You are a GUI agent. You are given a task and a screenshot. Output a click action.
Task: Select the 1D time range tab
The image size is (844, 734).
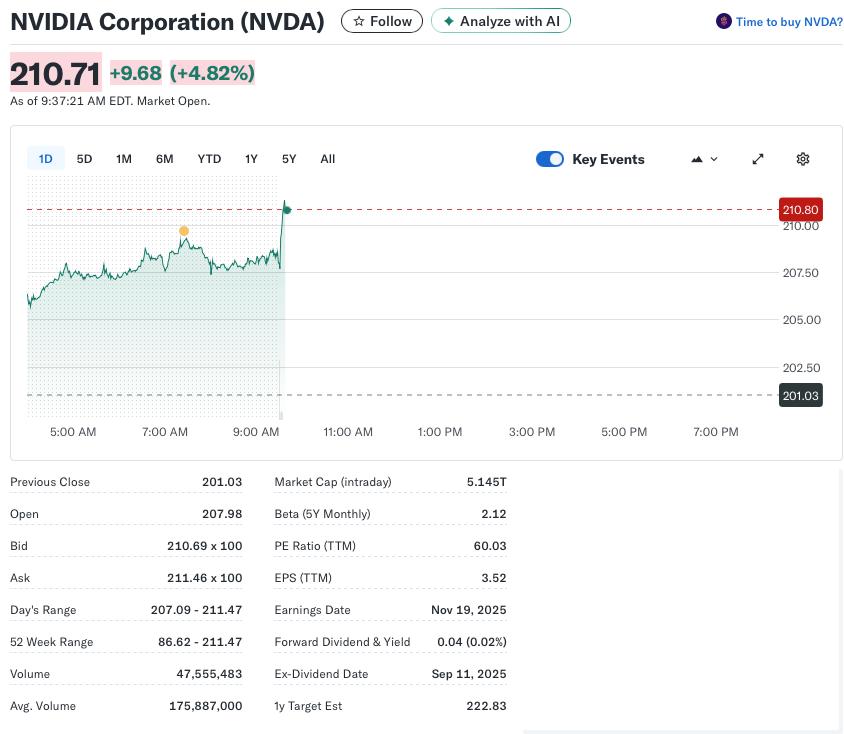tap(46, 159)
